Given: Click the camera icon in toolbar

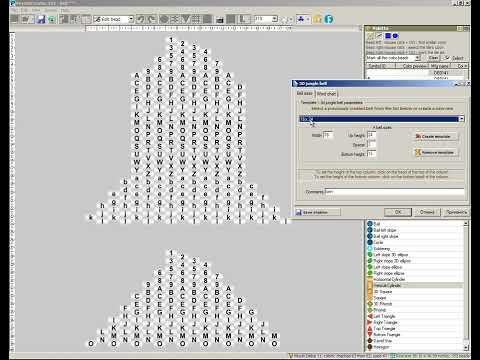Looking at the screenshot, I should [219, 20].
